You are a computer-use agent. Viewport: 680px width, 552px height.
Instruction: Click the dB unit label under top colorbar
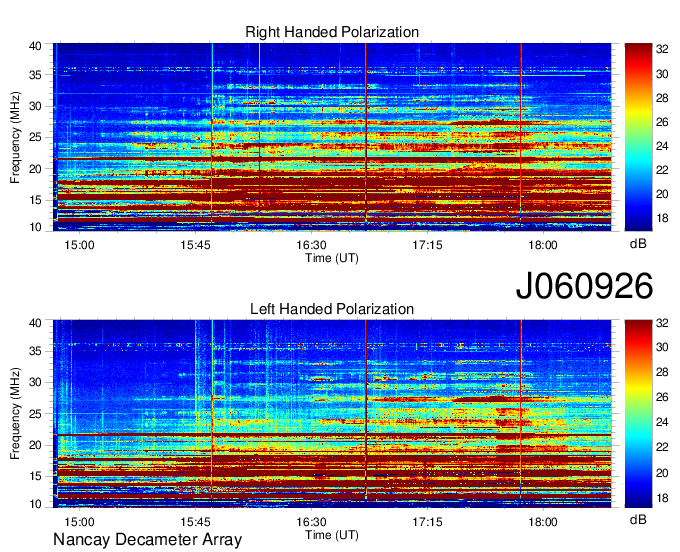click(638, 244)
